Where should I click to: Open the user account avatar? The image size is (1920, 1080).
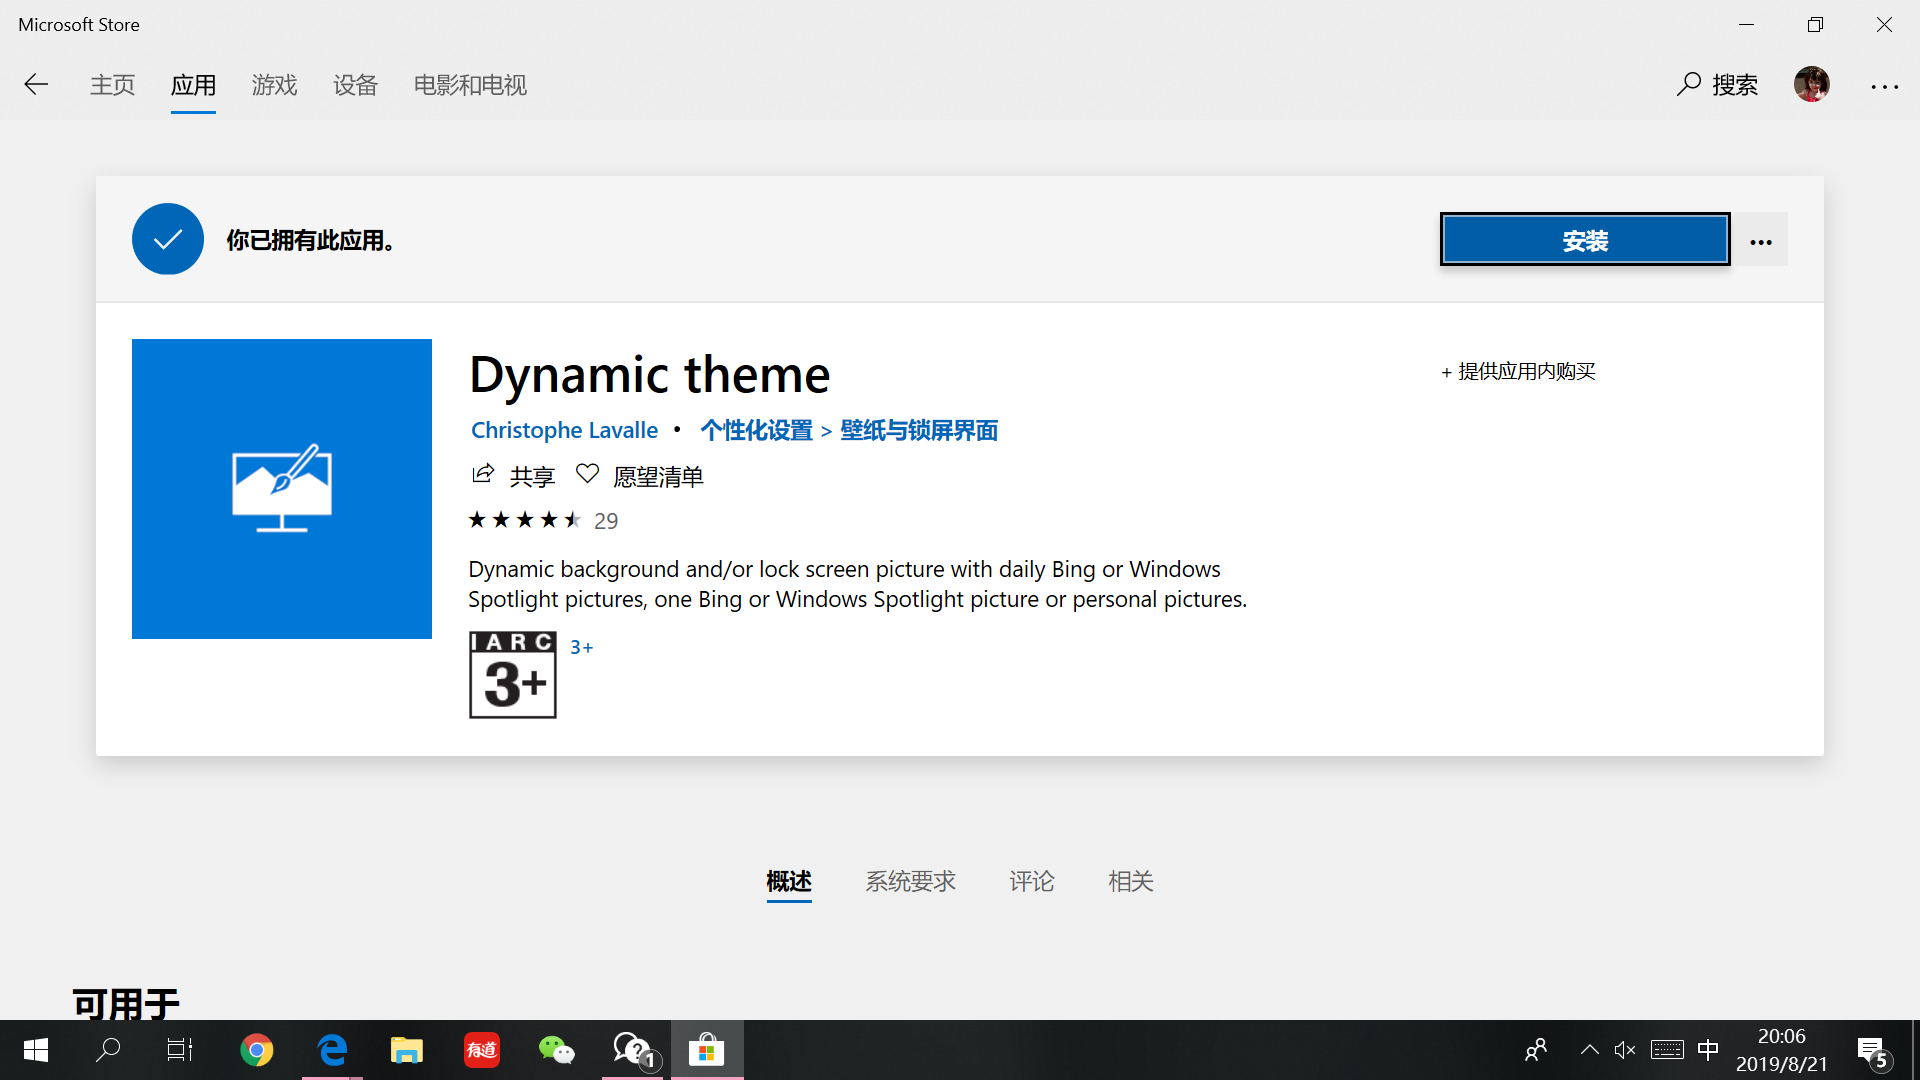[x=1811, y=85]
